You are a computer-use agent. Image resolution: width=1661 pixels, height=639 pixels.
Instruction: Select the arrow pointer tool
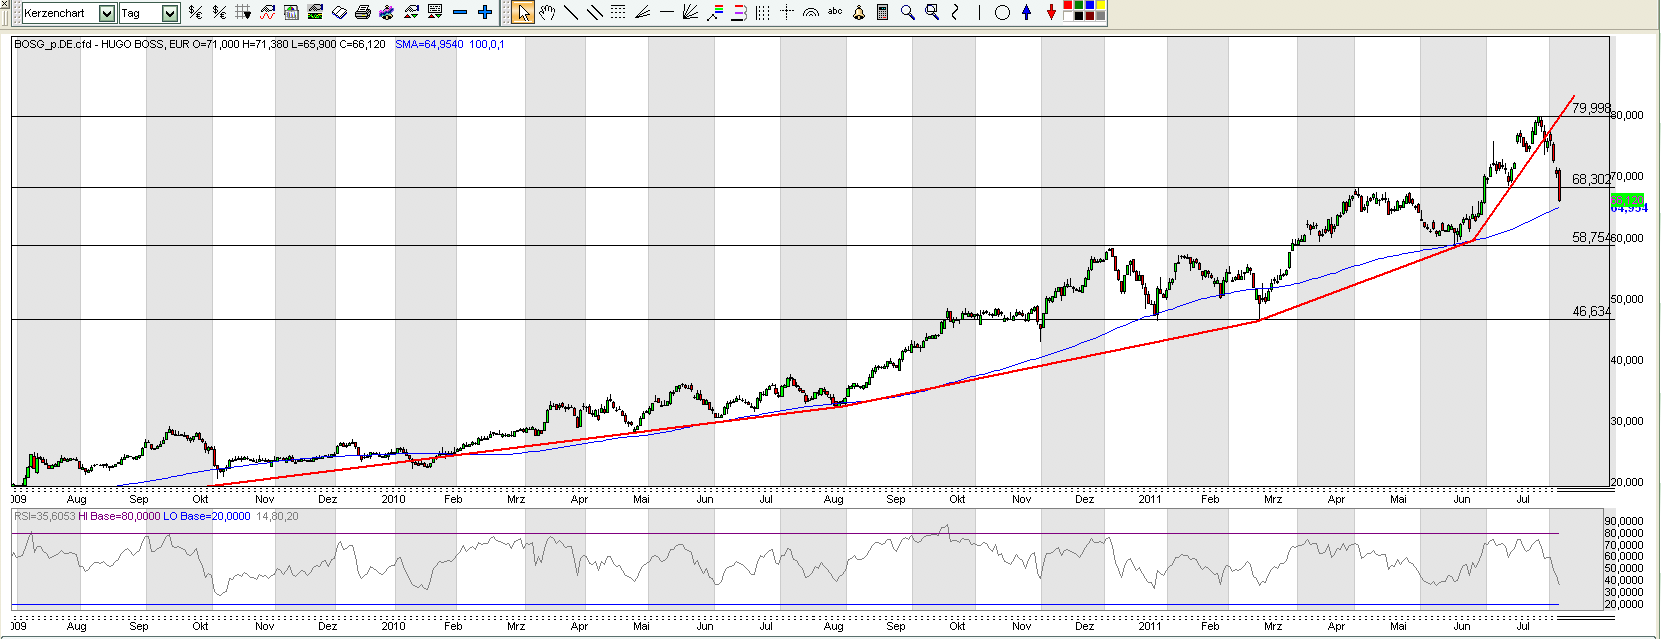click(x=523, y=12)
